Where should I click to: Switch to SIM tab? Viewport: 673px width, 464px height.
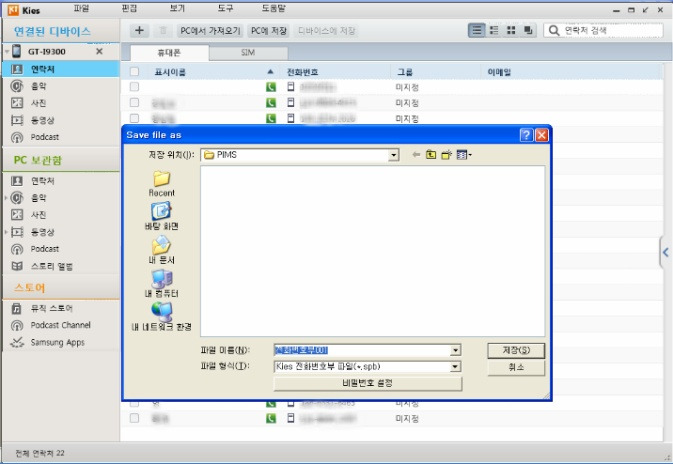point(248,53)
